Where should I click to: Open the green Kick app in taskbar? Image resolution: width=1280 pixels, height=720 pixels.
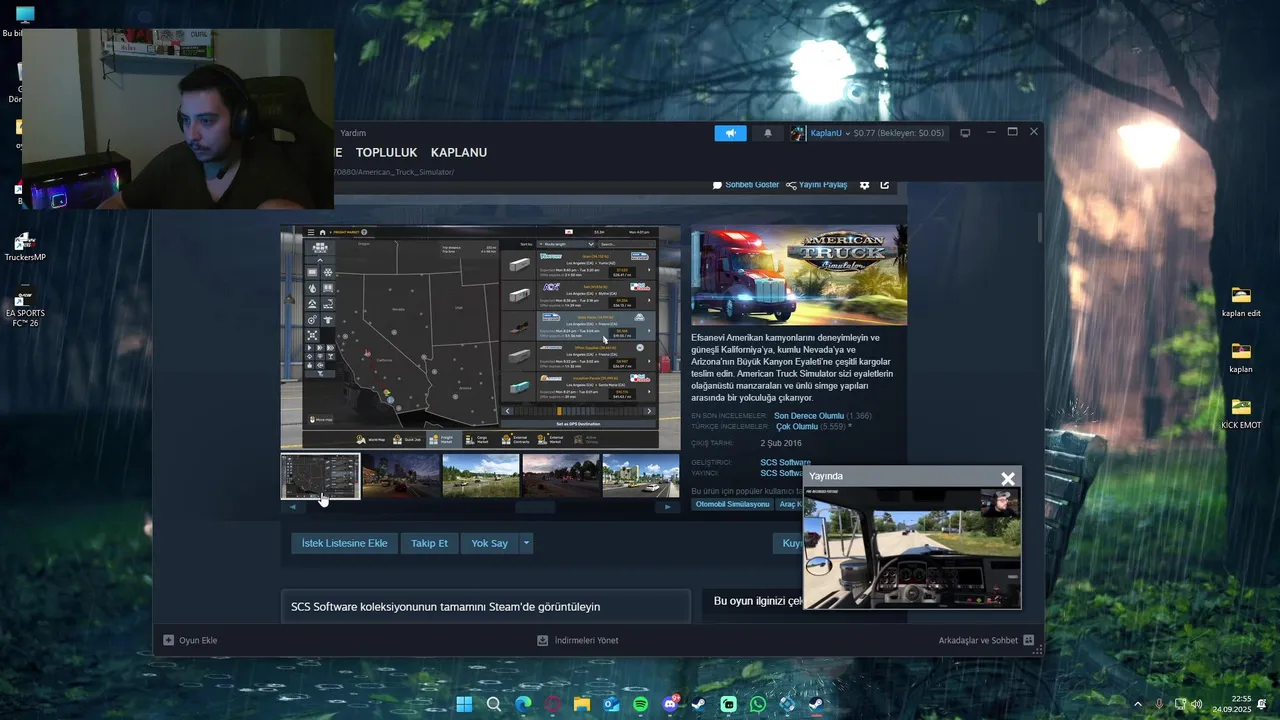coord(728,704)
